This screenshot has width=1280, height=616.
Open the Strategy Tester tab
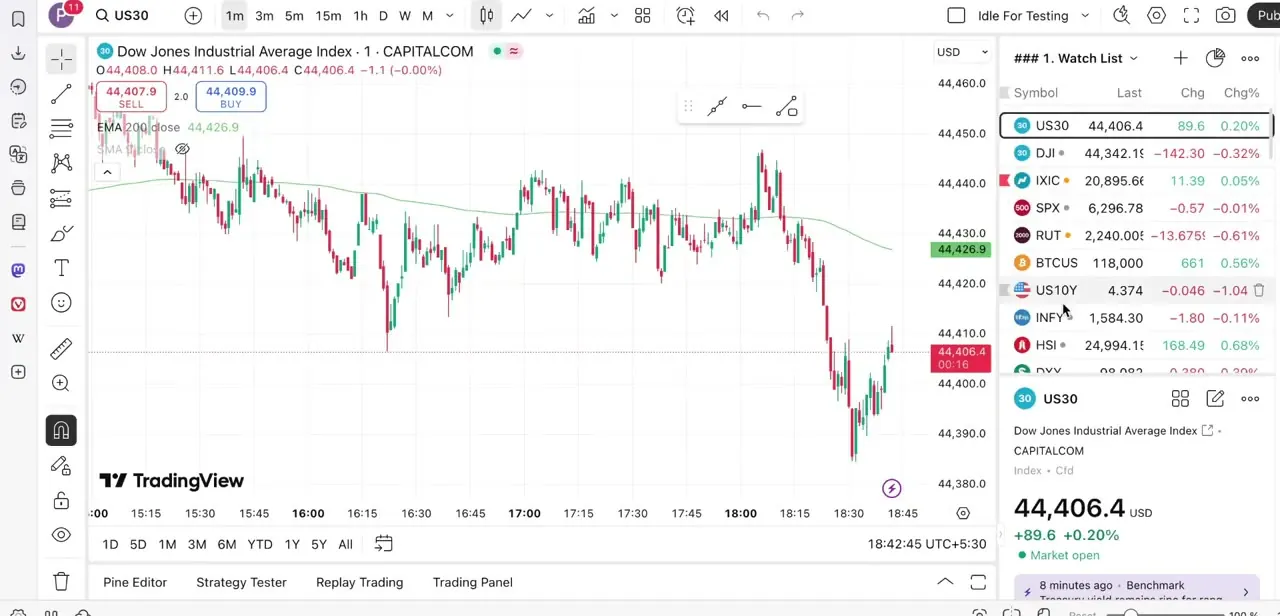[x=241, y=582]
